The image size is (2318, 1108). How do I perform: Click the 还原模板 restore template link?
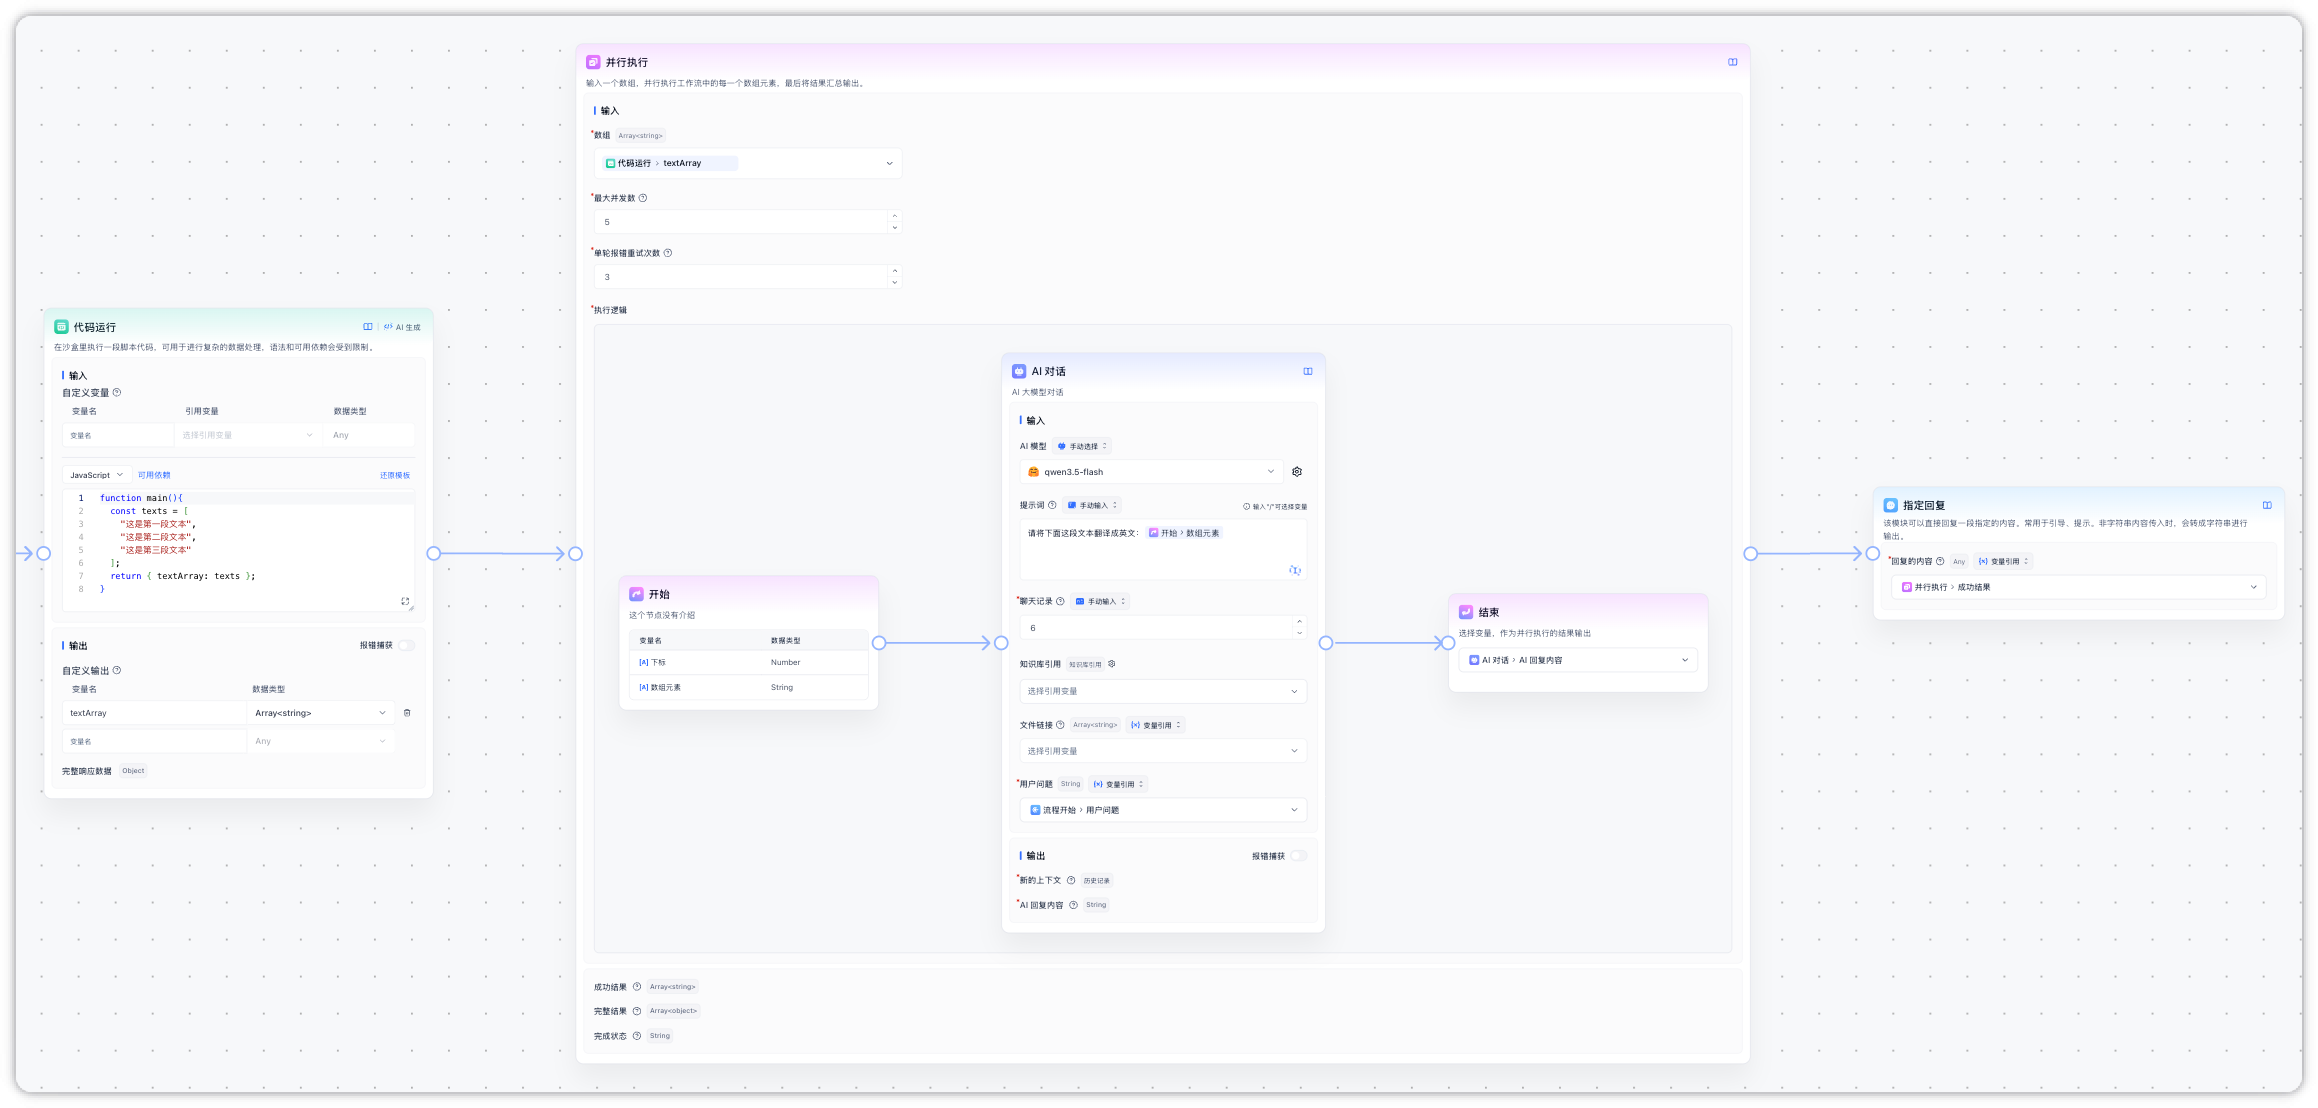coord(395,475)
